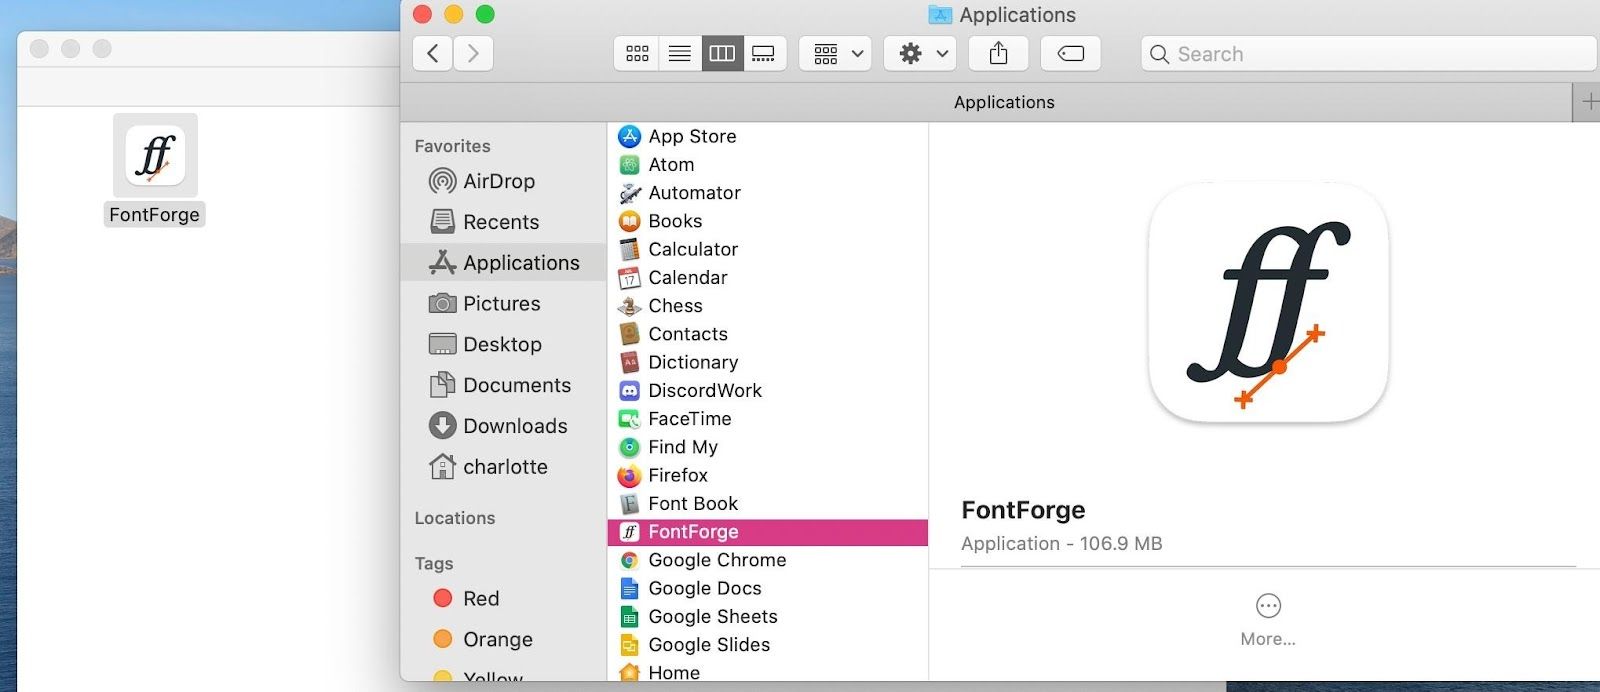Click the 'Application - 106.9 MB' text
This screenshot has height=692, width=1600.
[x=1061, y=543]
